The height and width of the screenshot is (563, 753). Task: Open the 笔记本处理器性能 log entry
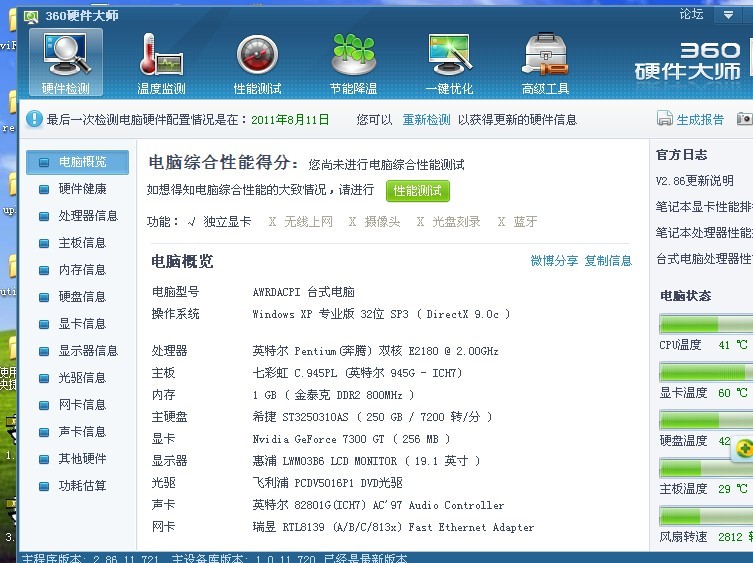[x=704, y=233]
